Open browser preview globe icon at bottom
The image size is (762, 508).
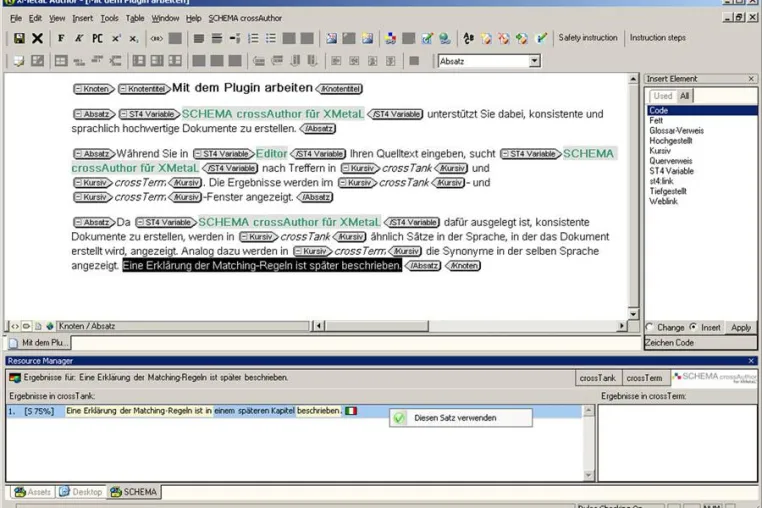(50, 326)
